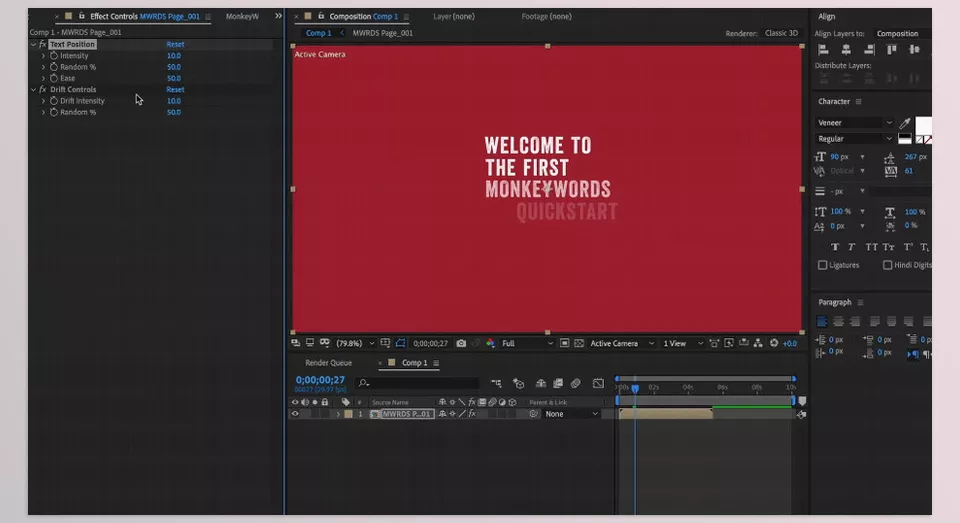The image size is (960, 523).
Task: Open Align Layers to Composition dropdown
Action: coord(901,34)
